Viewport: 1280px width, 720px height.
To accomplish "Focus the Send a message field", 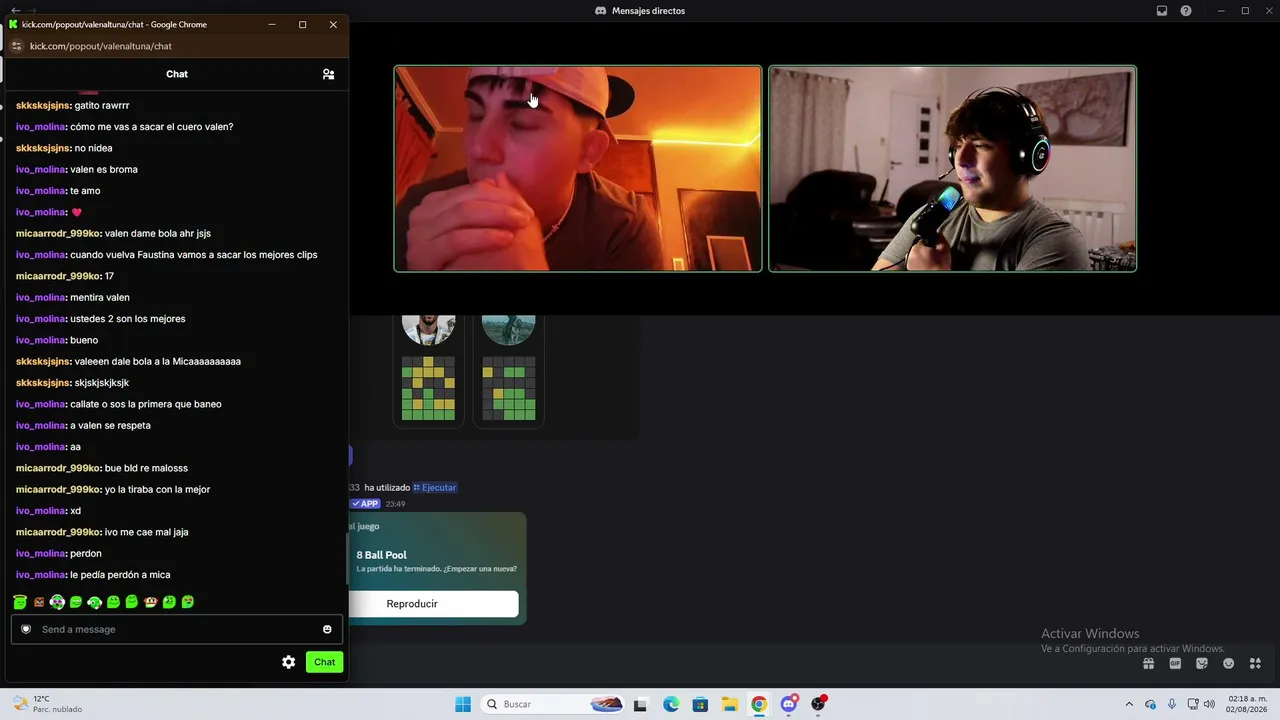I will coord(177,629).
